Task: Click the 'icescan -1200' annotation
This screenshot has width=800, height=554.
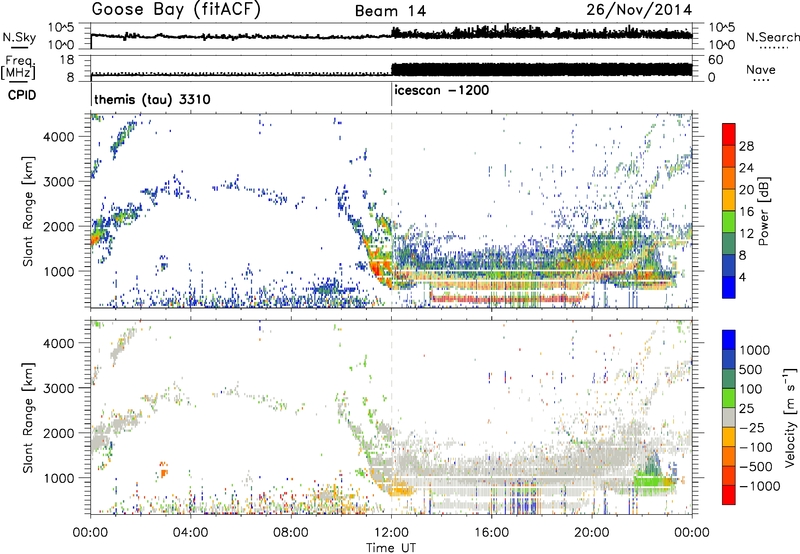Action: [x=442, y=90]
